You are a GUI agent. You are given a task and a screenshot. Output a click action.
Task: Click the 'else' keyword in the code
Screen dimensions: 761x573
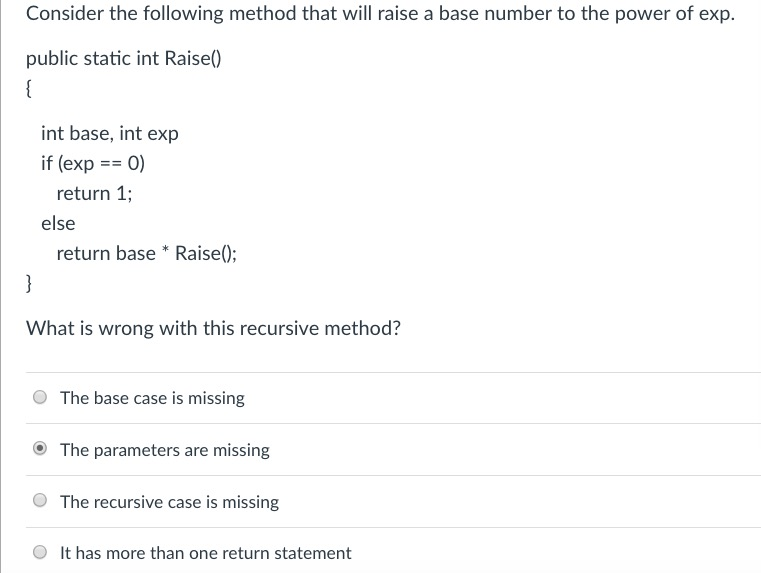58,223
